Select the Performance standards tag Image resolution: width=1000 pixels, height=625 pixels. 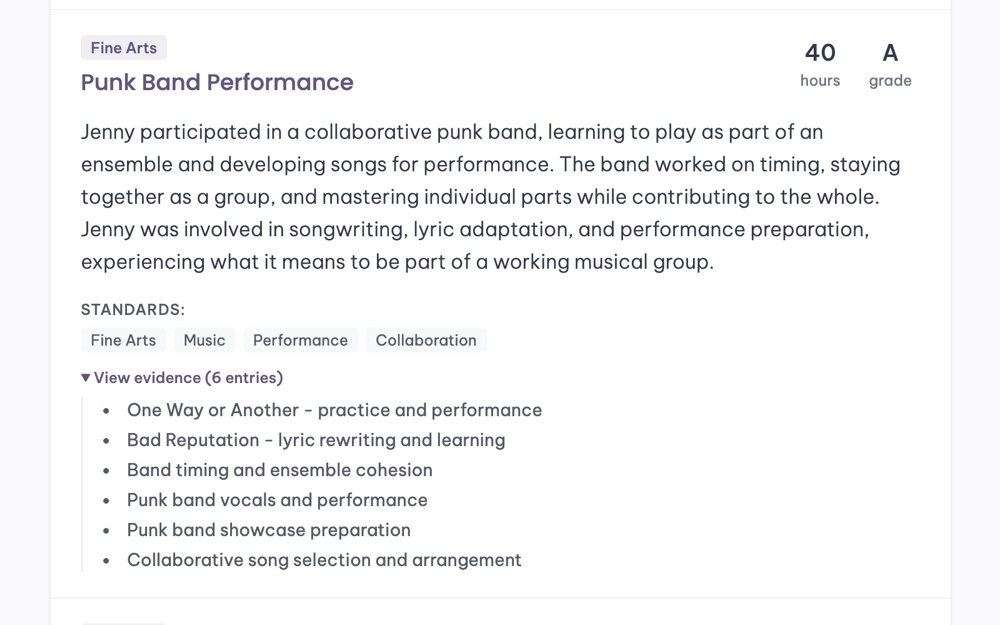coord(300,340)
